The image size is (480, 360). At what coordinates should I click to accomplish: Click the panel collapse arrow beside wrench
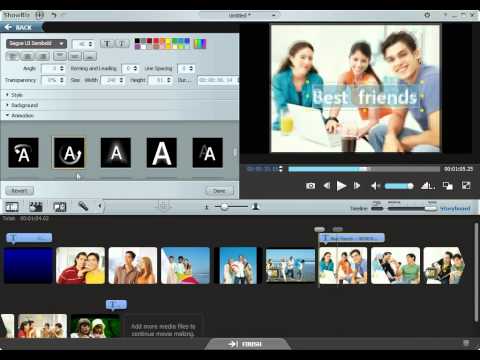100,206
